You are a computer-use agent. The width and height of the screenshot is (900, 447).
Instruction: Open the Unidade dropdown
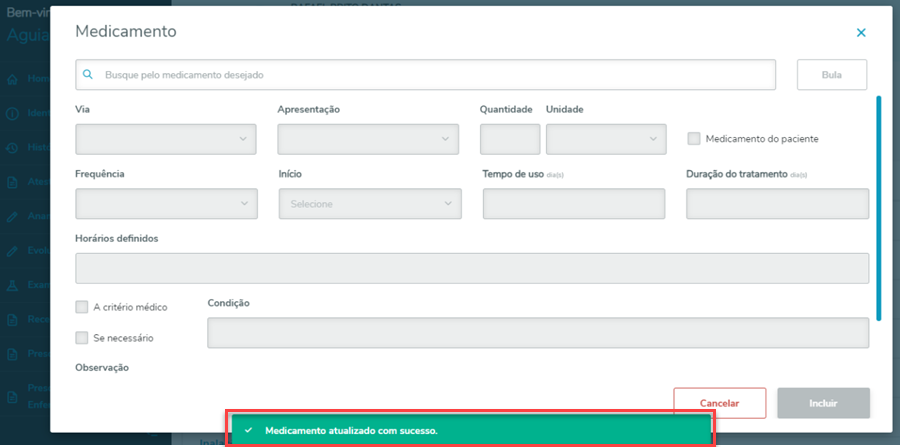[606, 139]
